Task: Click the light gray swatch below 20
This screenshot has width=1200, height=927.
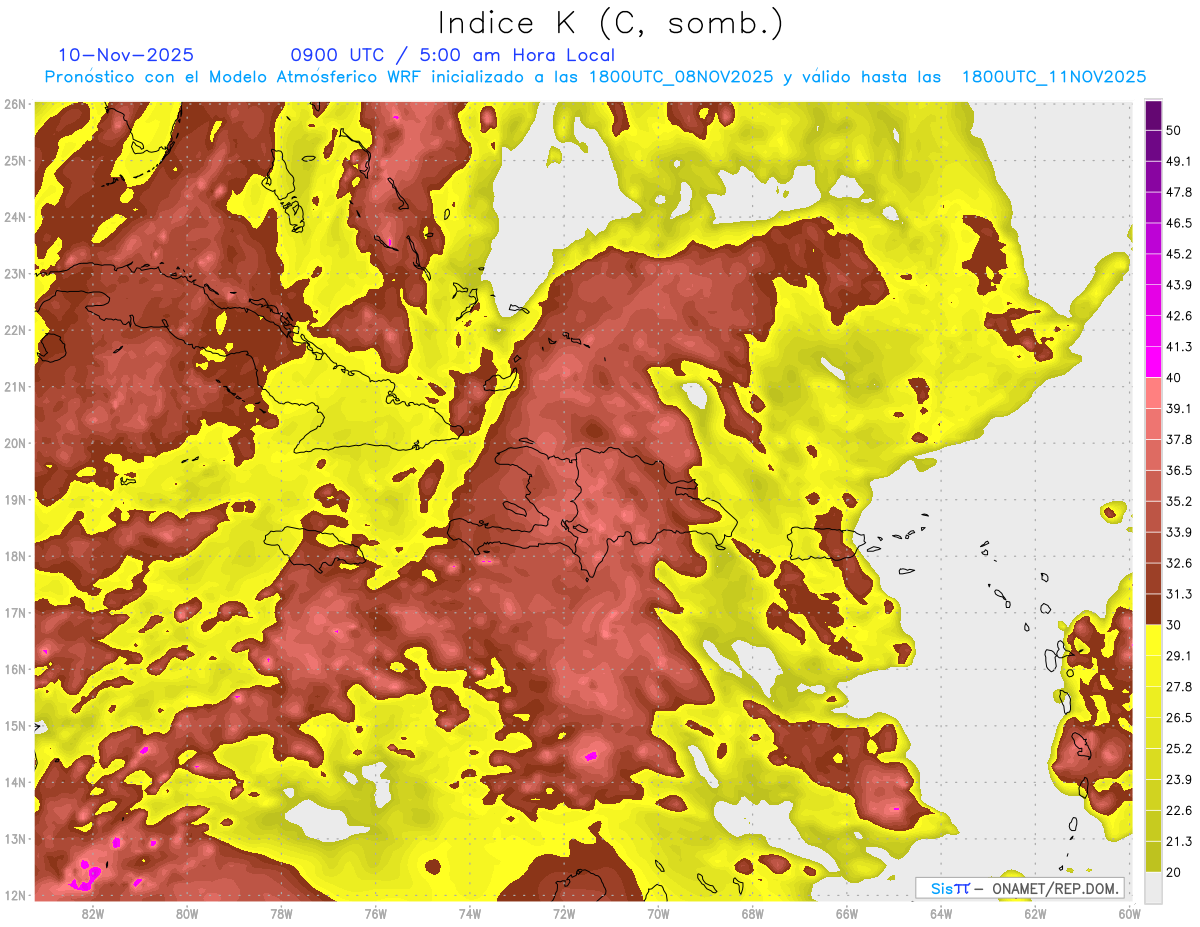Action: tap(1153, 886)
